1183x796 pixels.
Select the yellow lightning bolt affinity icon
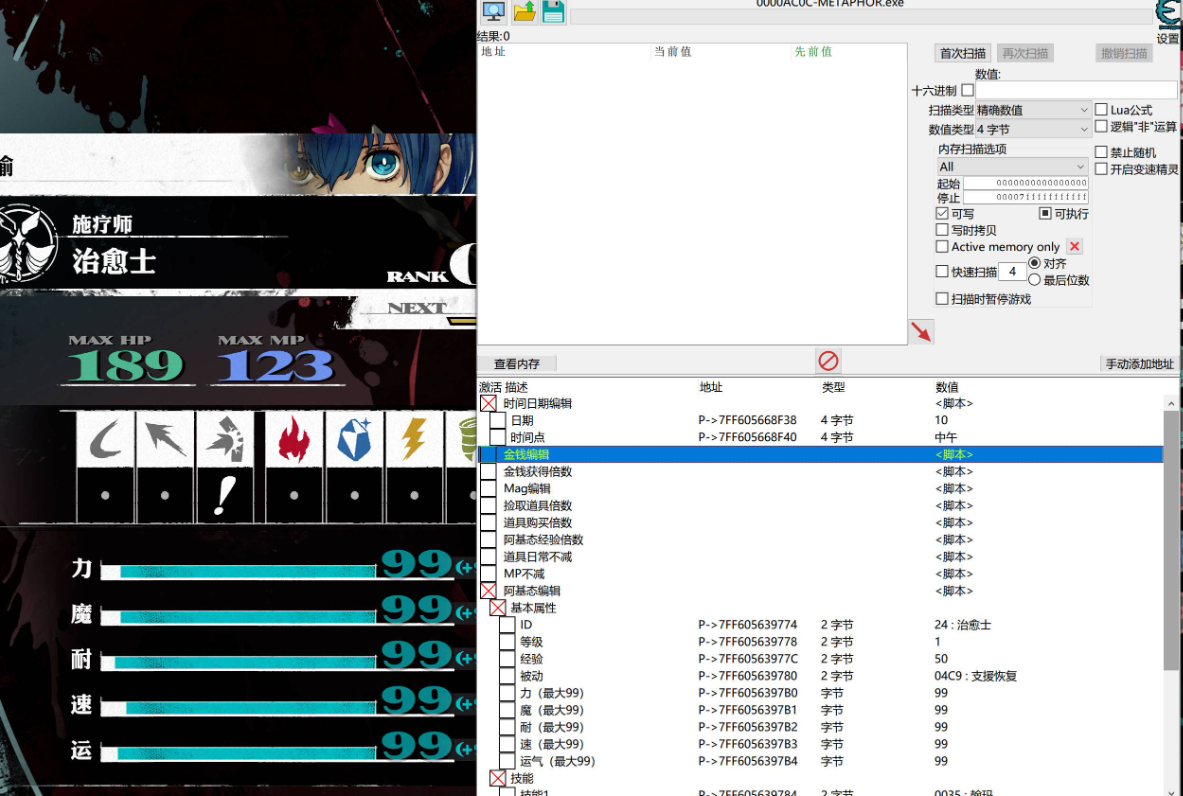[x=414, y=440]
